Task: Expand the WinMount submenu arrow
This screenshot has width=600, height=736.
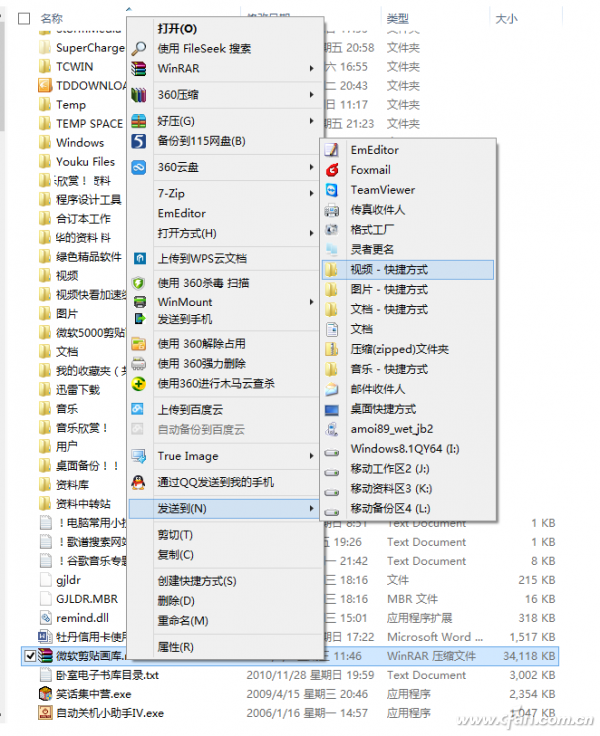Action: point(311,302)
